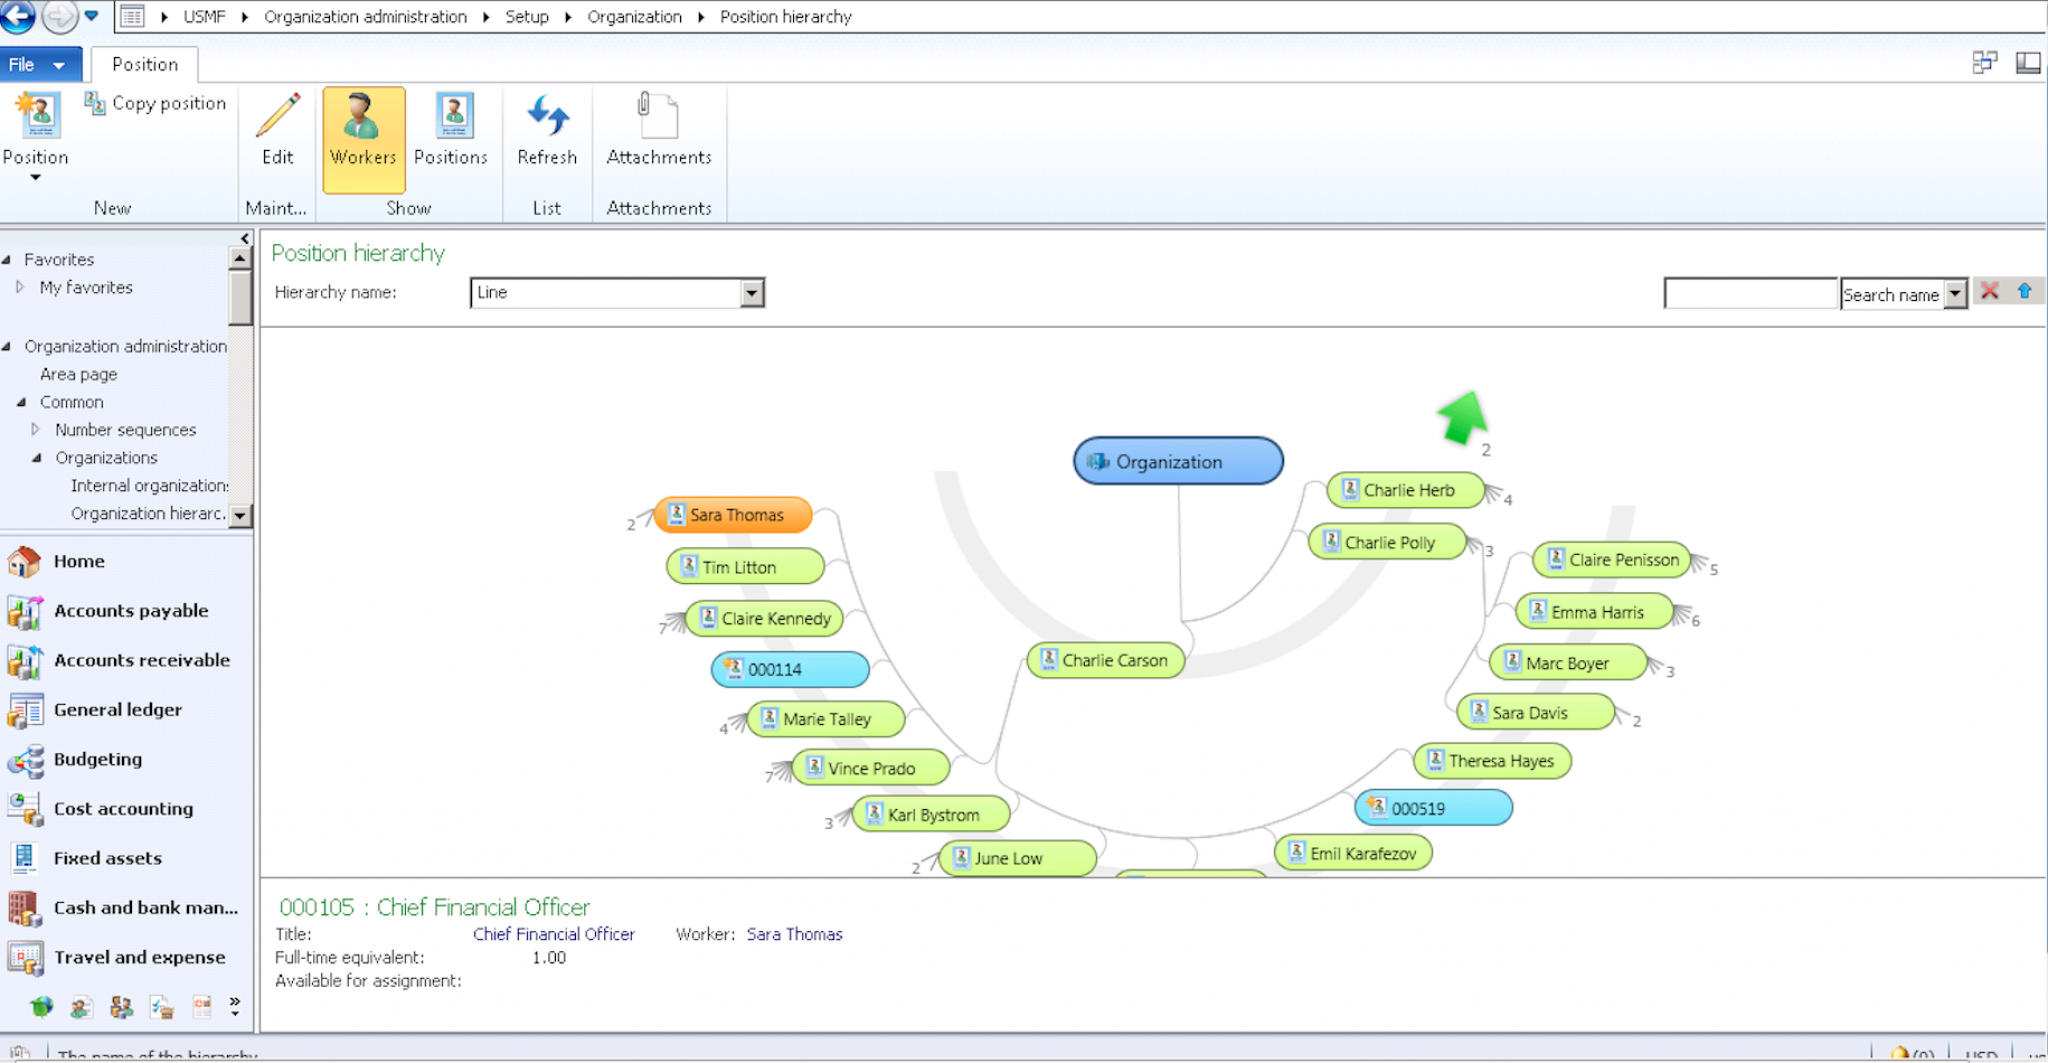Click the blue up arrow next to search
The height and width of the screenshot is (1063, 2048).
2023,291
